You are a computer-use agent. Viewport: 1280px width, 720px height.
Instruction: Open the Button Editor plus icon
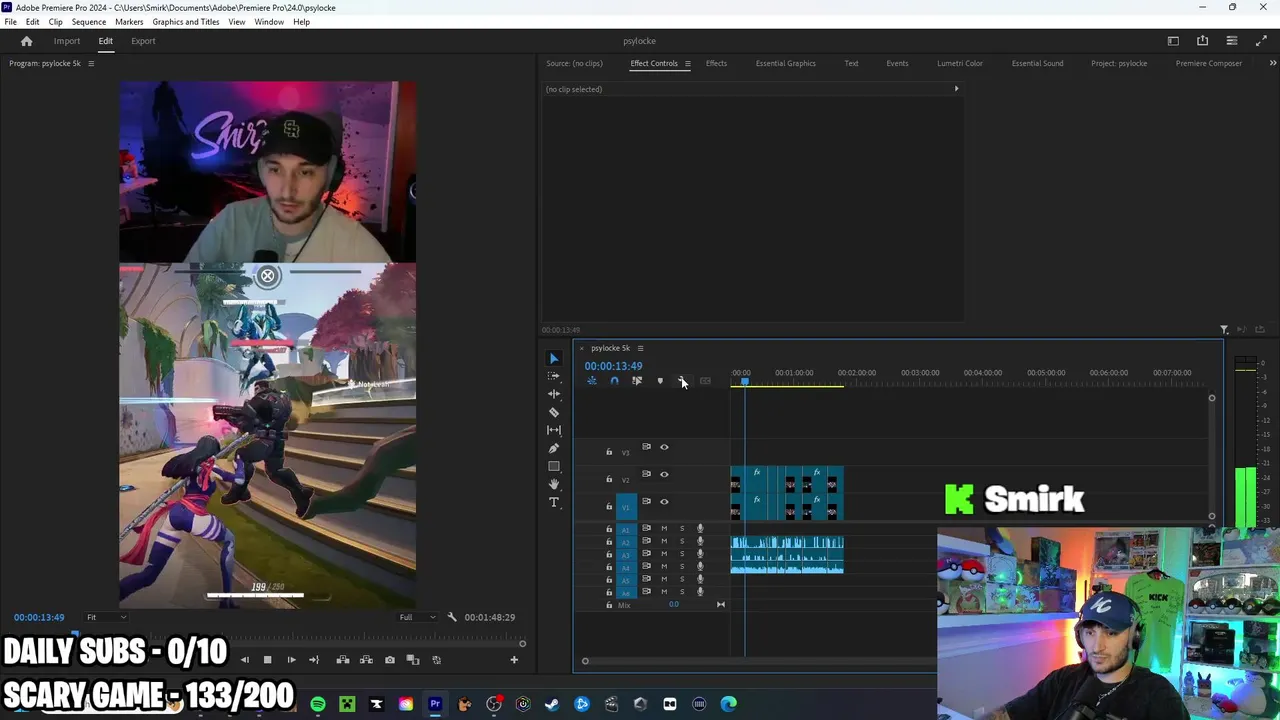514,659
